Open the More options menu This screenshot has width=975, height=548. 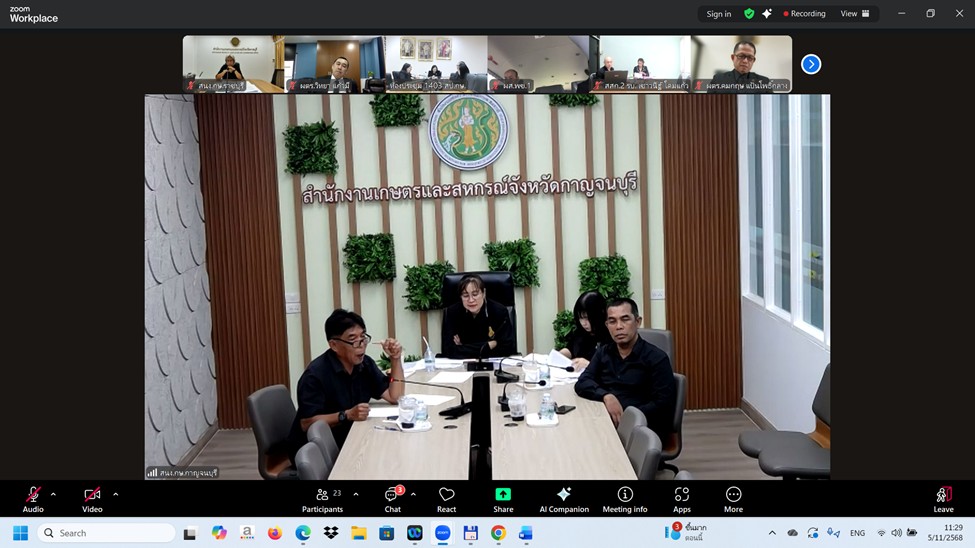pos(733,497)
